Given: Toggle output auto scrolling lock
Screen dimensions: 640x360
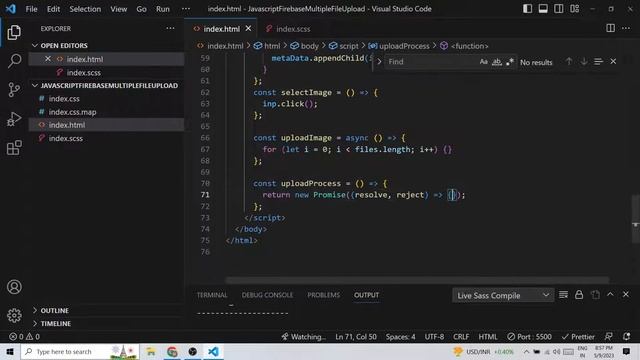Looking at the screenshot, I should pyautogui.click(x=579, y=295).
